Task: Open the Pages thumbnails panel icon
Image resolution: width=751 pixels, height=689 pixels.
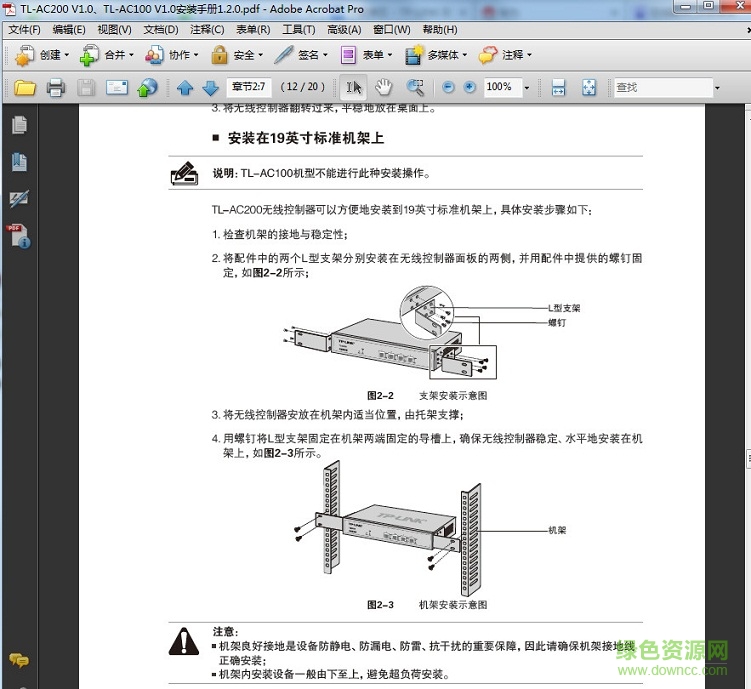Action: [19, 125]
